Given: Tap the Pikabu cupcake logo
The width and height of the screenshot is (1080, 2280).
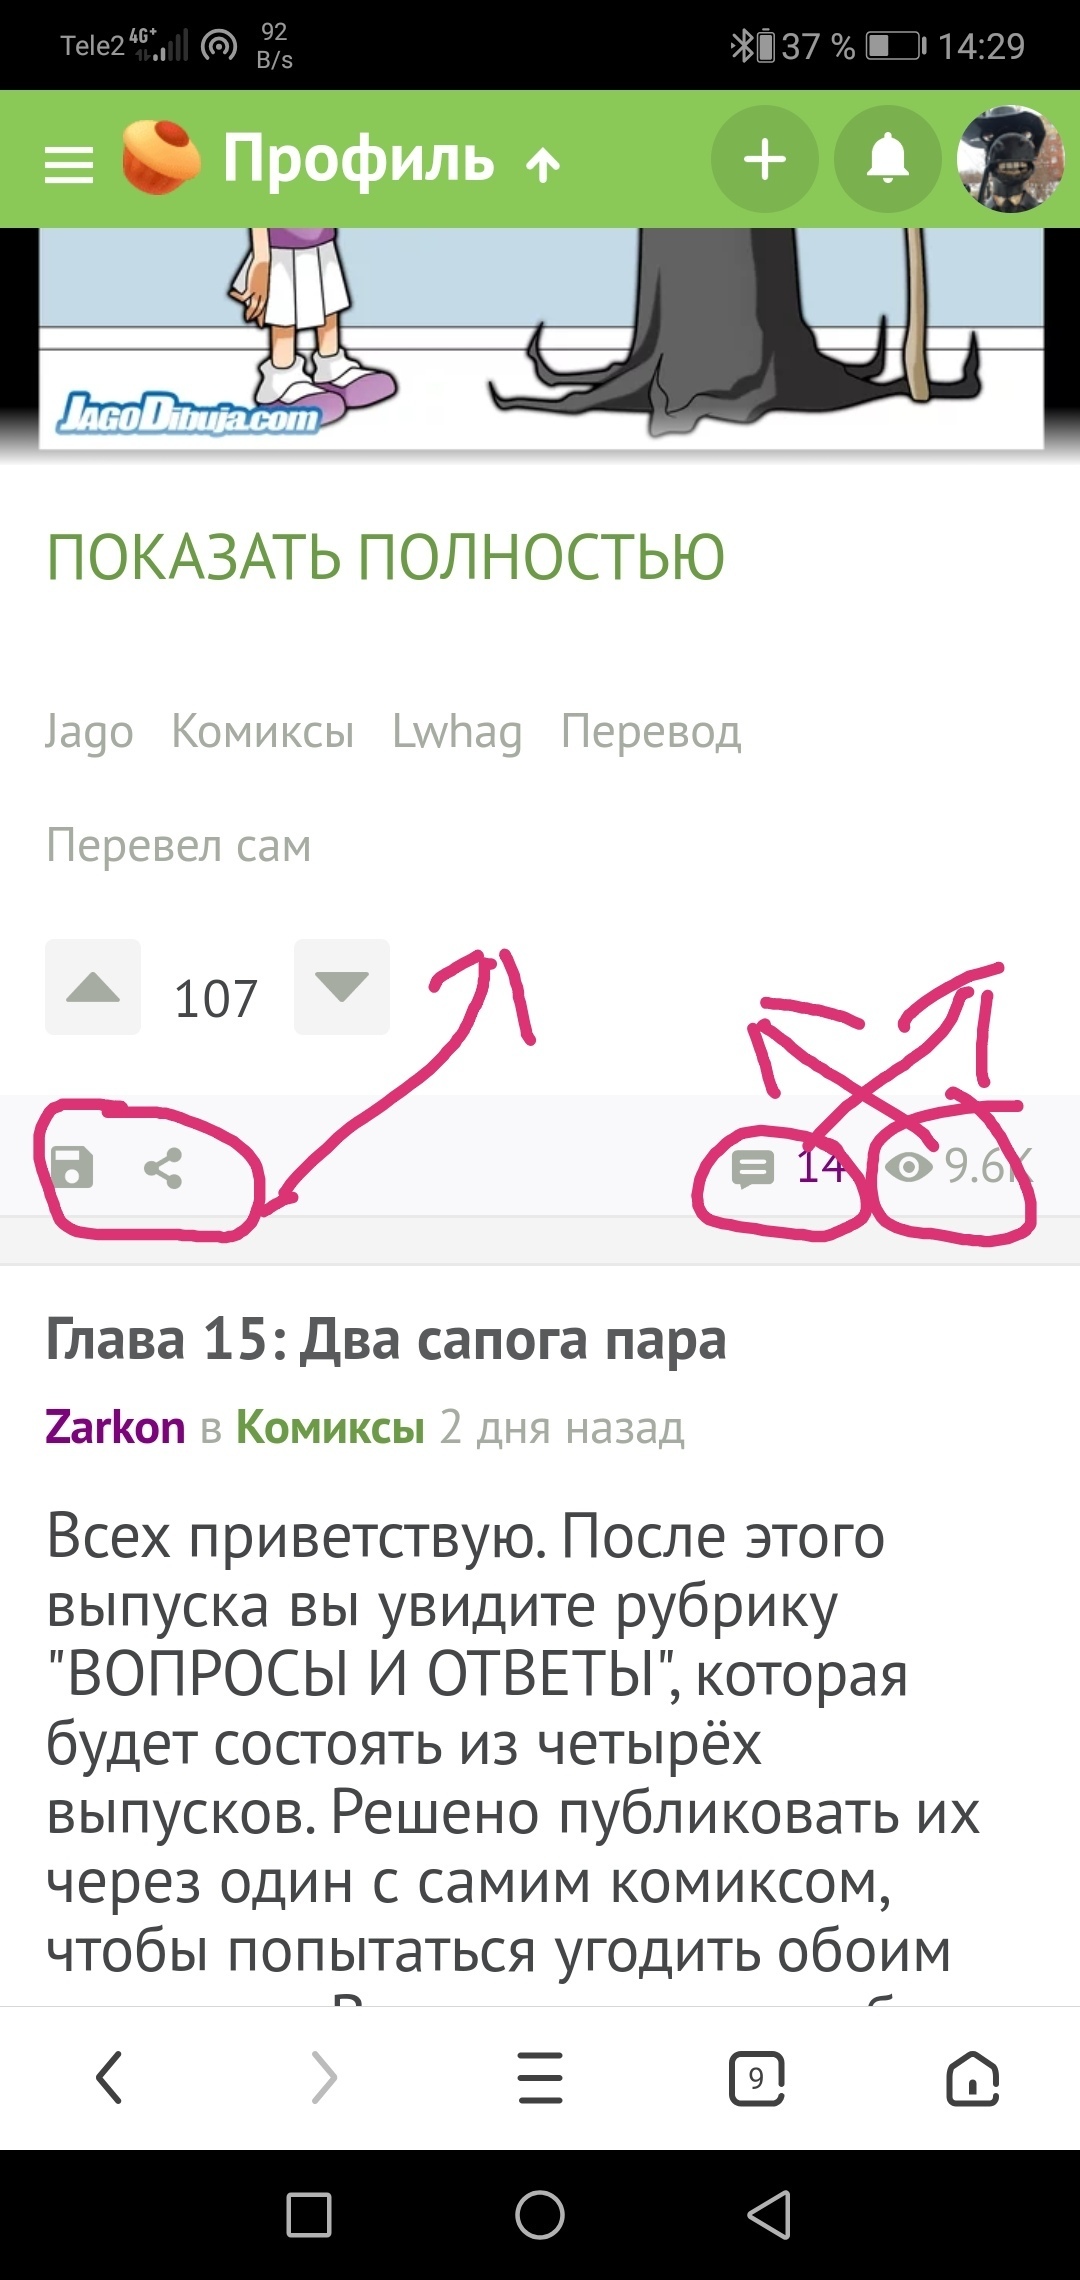Looking at the screenshot, I should (x=161, y=157).
